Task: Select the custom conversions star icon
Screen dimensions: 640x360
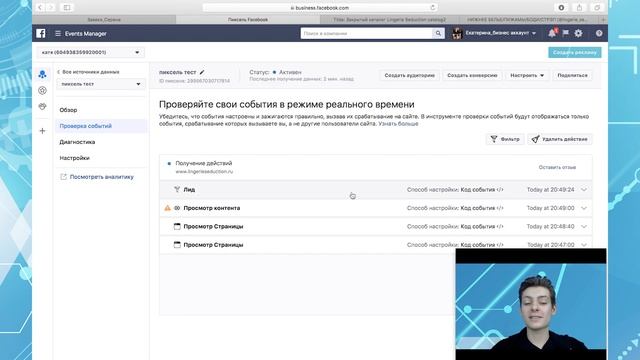Action: (42, 90)
